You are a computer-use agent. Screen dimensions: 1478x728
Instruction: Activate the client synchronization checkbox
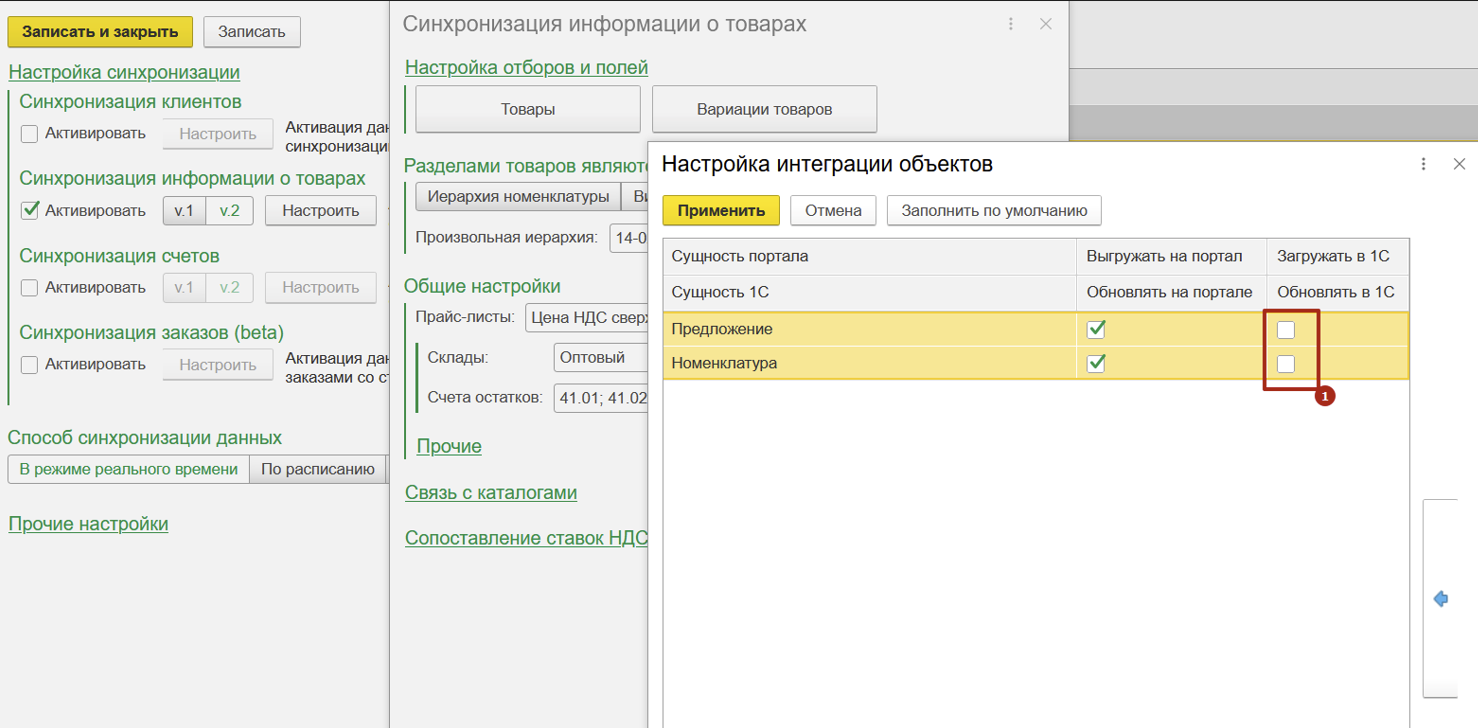point(30,133)
